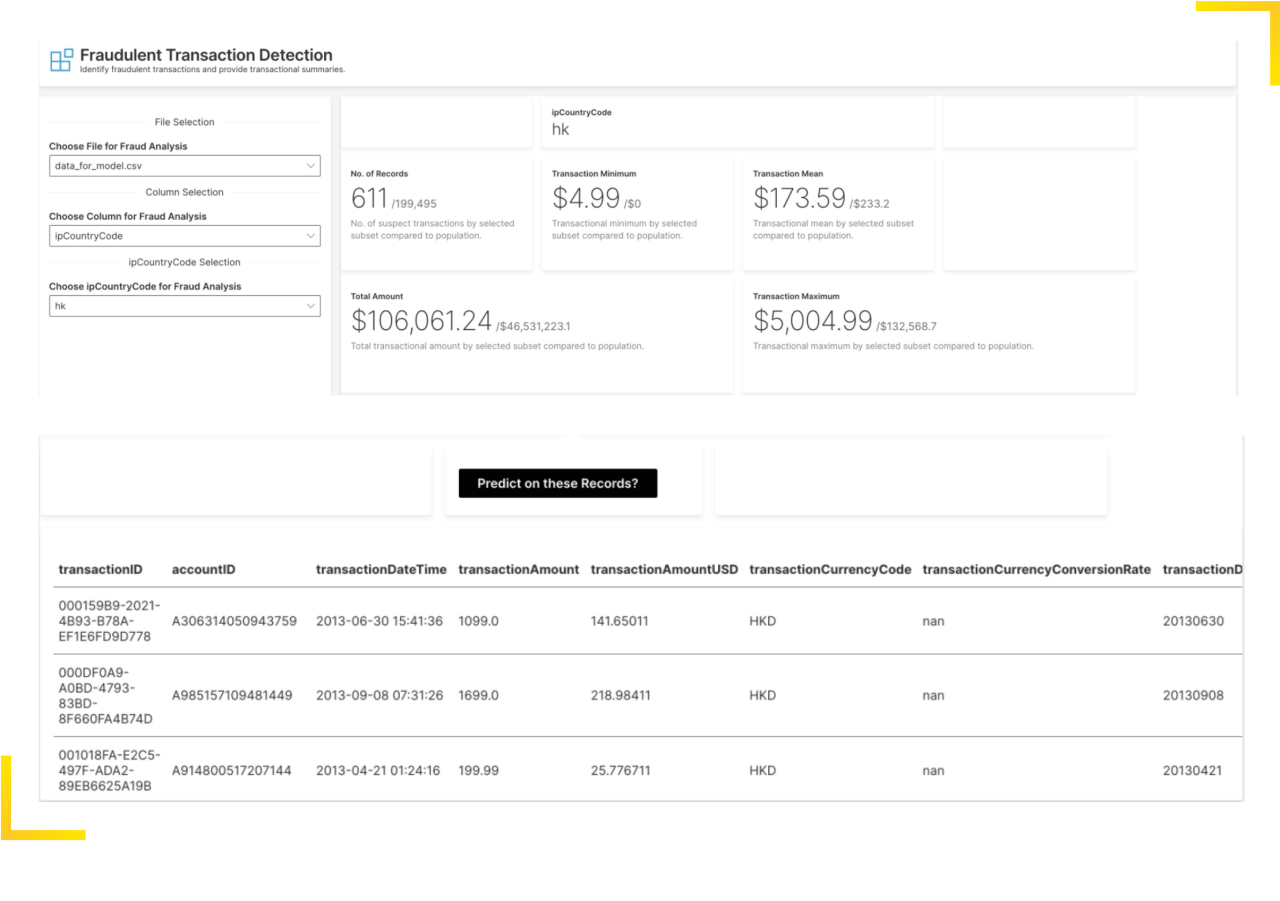Click the Fraudulent Transaction Detection logo icon
This screenshot has width=1280, height=901.
tap(60, 59)
